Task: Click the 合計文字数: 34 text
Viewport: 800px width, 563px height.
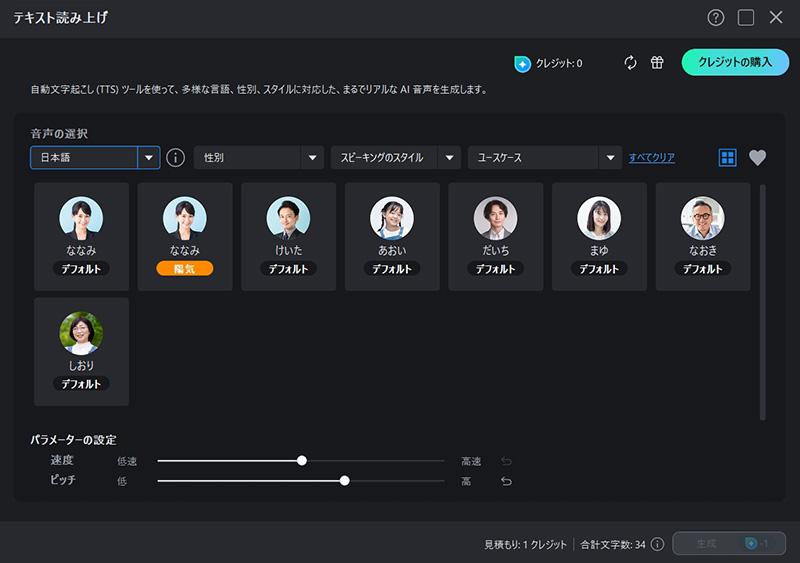Action: (613, 545)
